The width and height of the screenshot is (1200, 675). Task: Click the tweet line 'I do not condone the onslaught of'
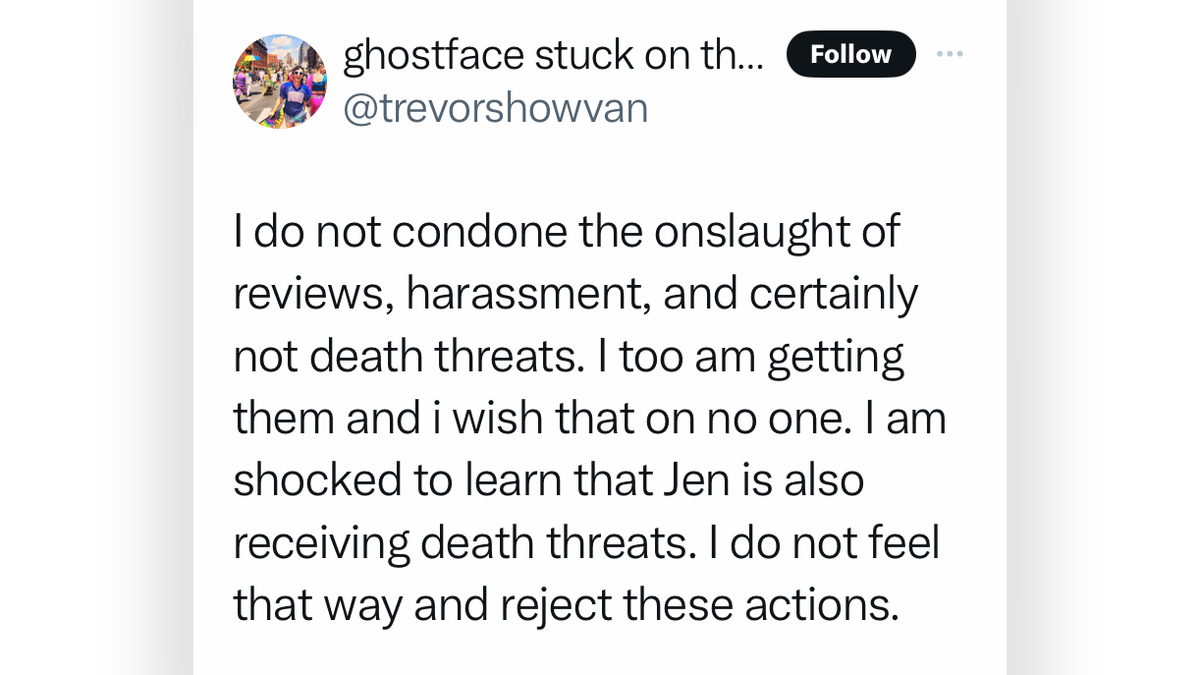tap(567, 232)
